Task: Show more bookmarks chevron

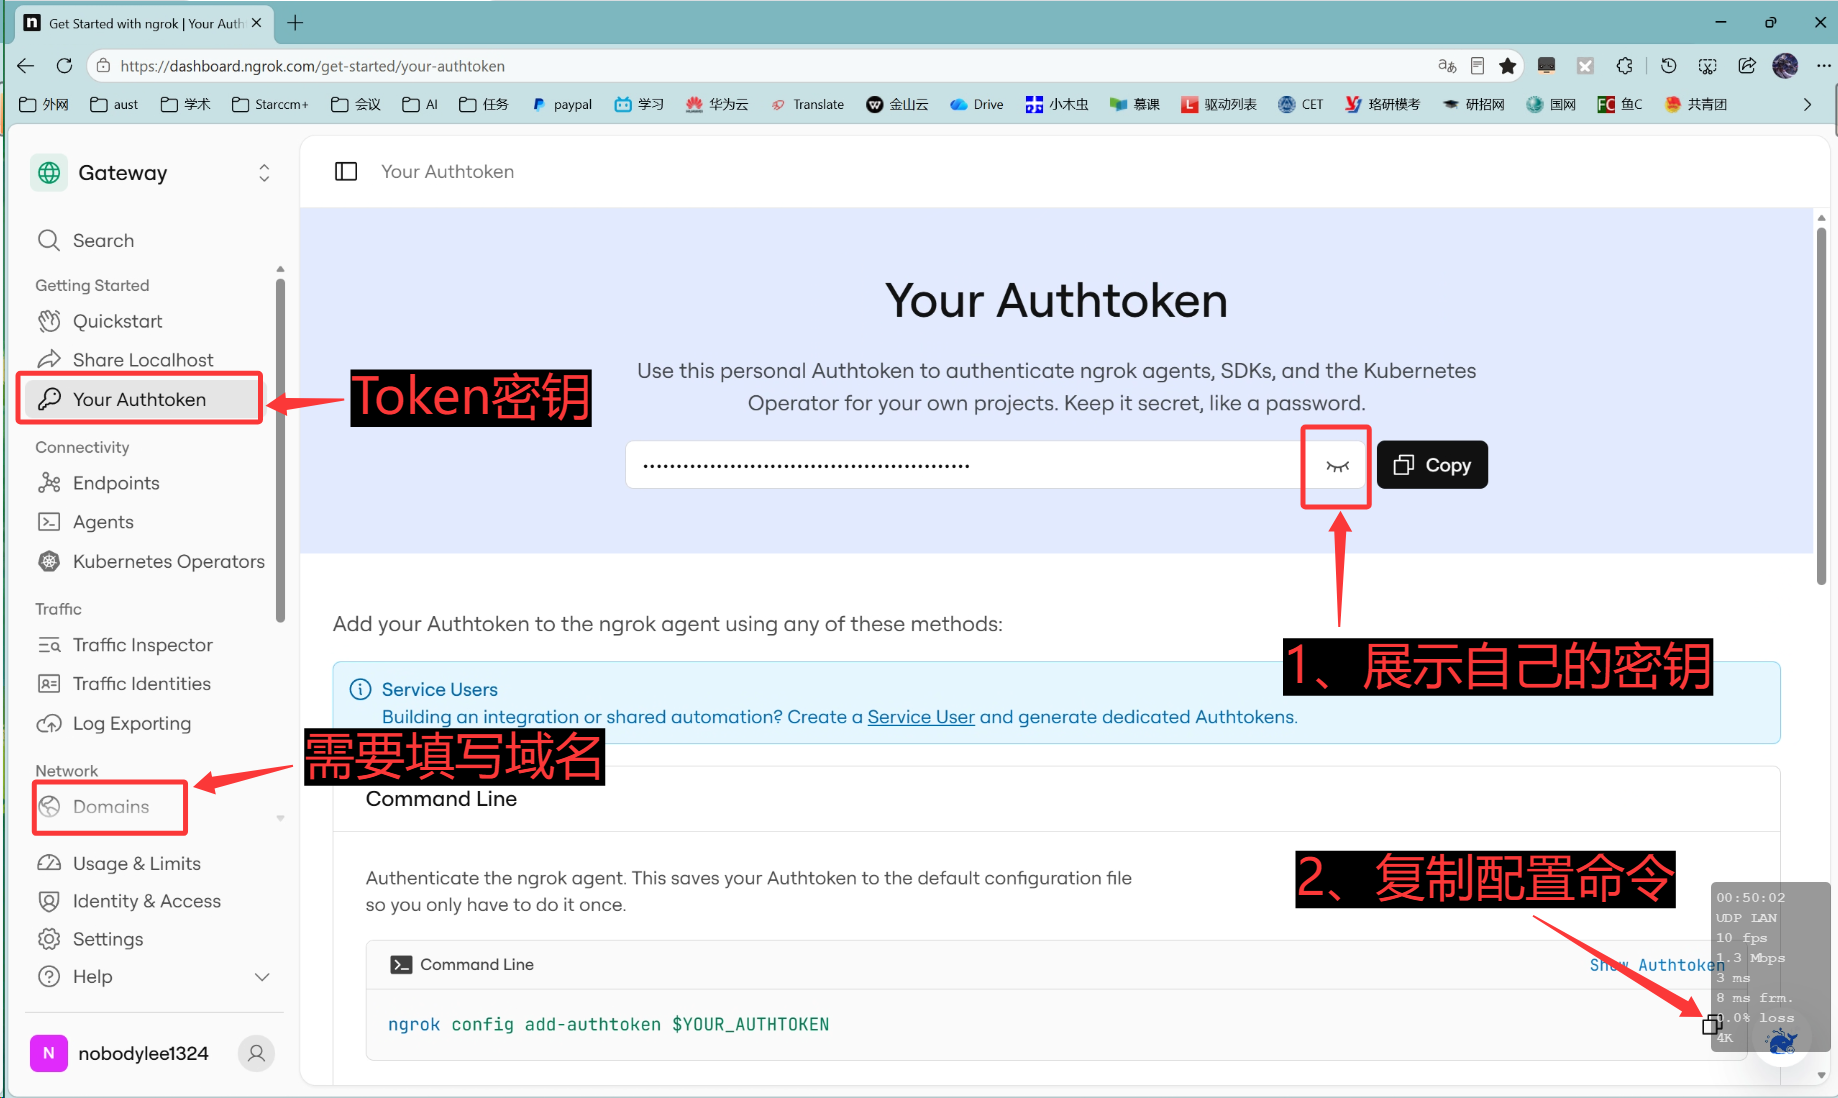Action: click(1807, 104)
